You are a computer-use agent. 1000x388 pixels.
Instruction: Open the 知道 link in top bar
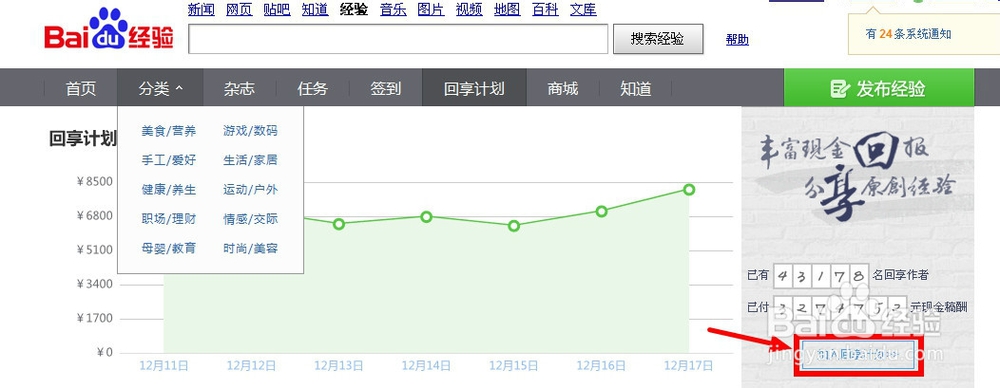(x=315, y=10)
